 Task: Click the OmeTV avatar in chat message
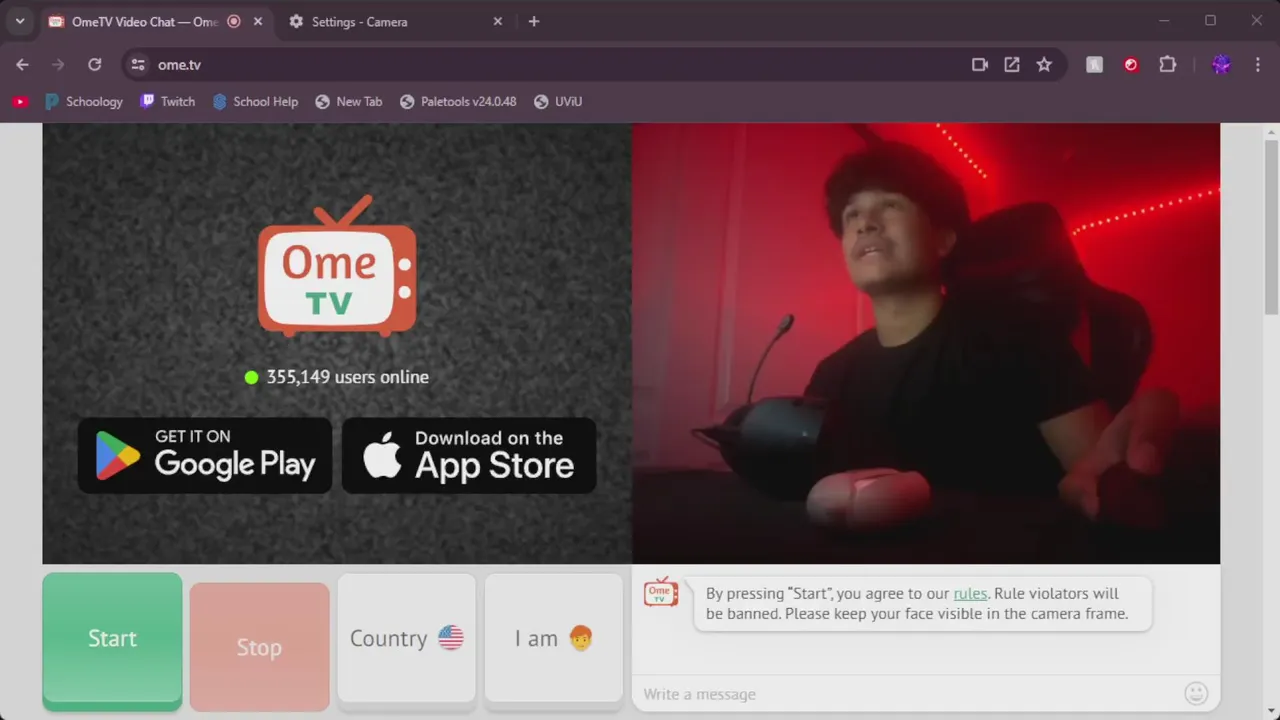point(661,592)
